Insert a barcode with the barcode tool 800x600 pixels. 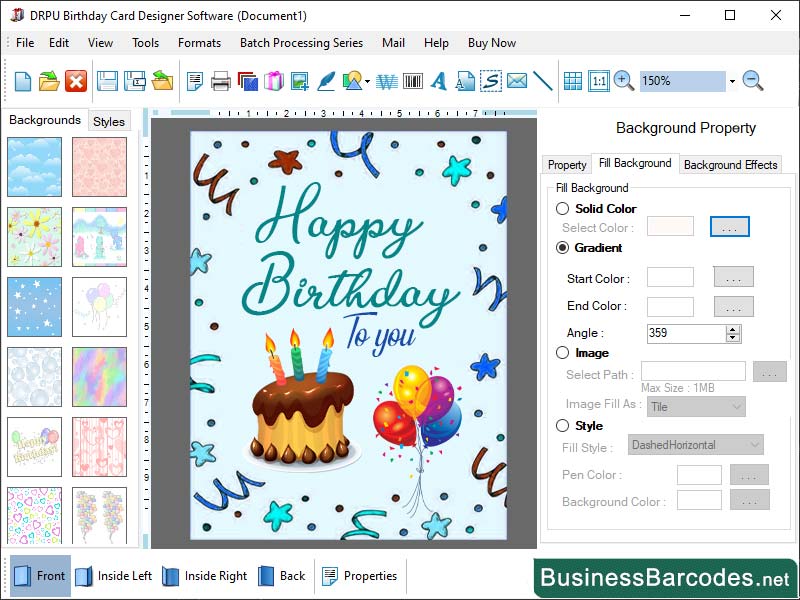413,80
